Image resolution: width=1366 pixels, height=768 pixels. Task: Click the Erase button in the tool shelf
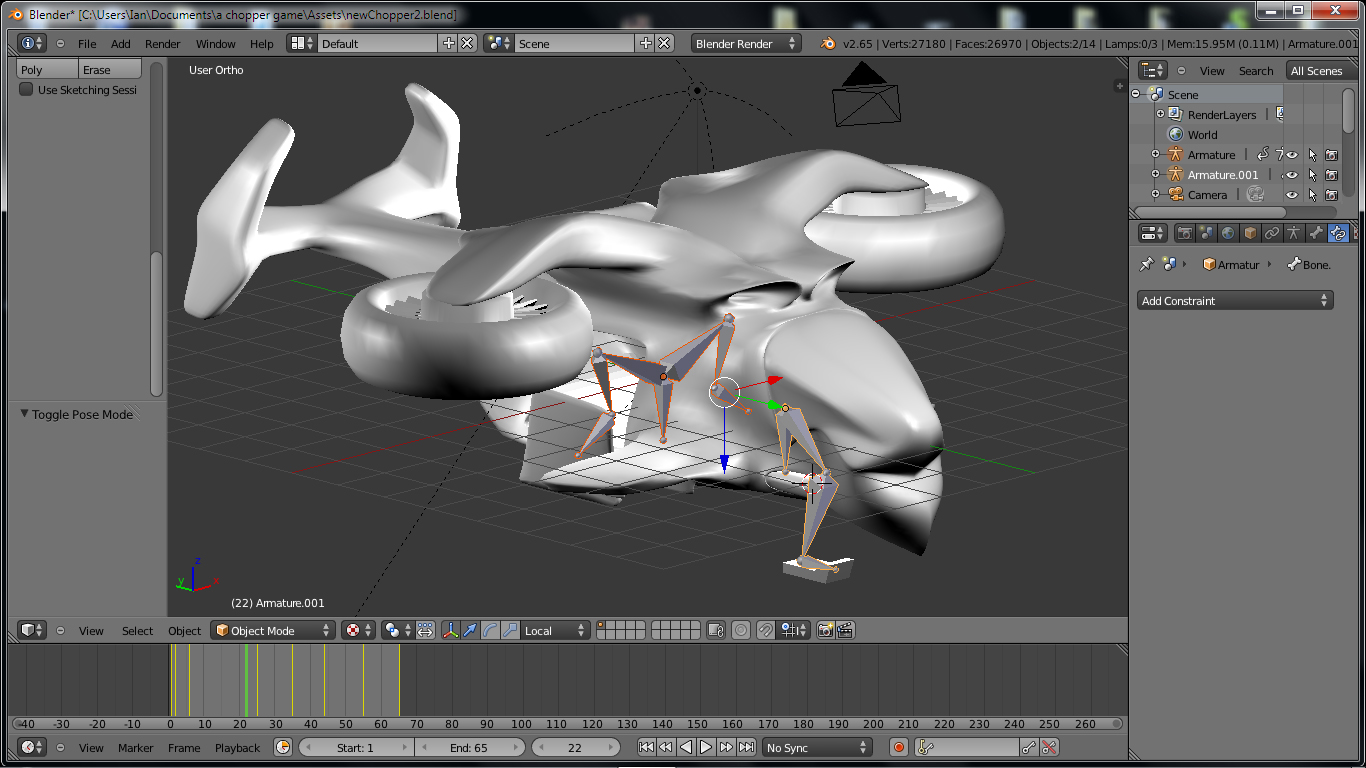[x=110, y=69]
